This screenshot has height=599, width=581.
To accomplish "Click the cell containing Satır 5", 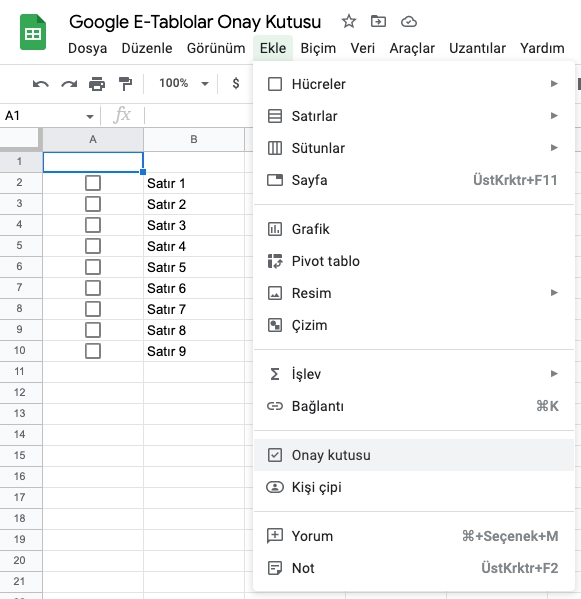I will pos(194,267).
